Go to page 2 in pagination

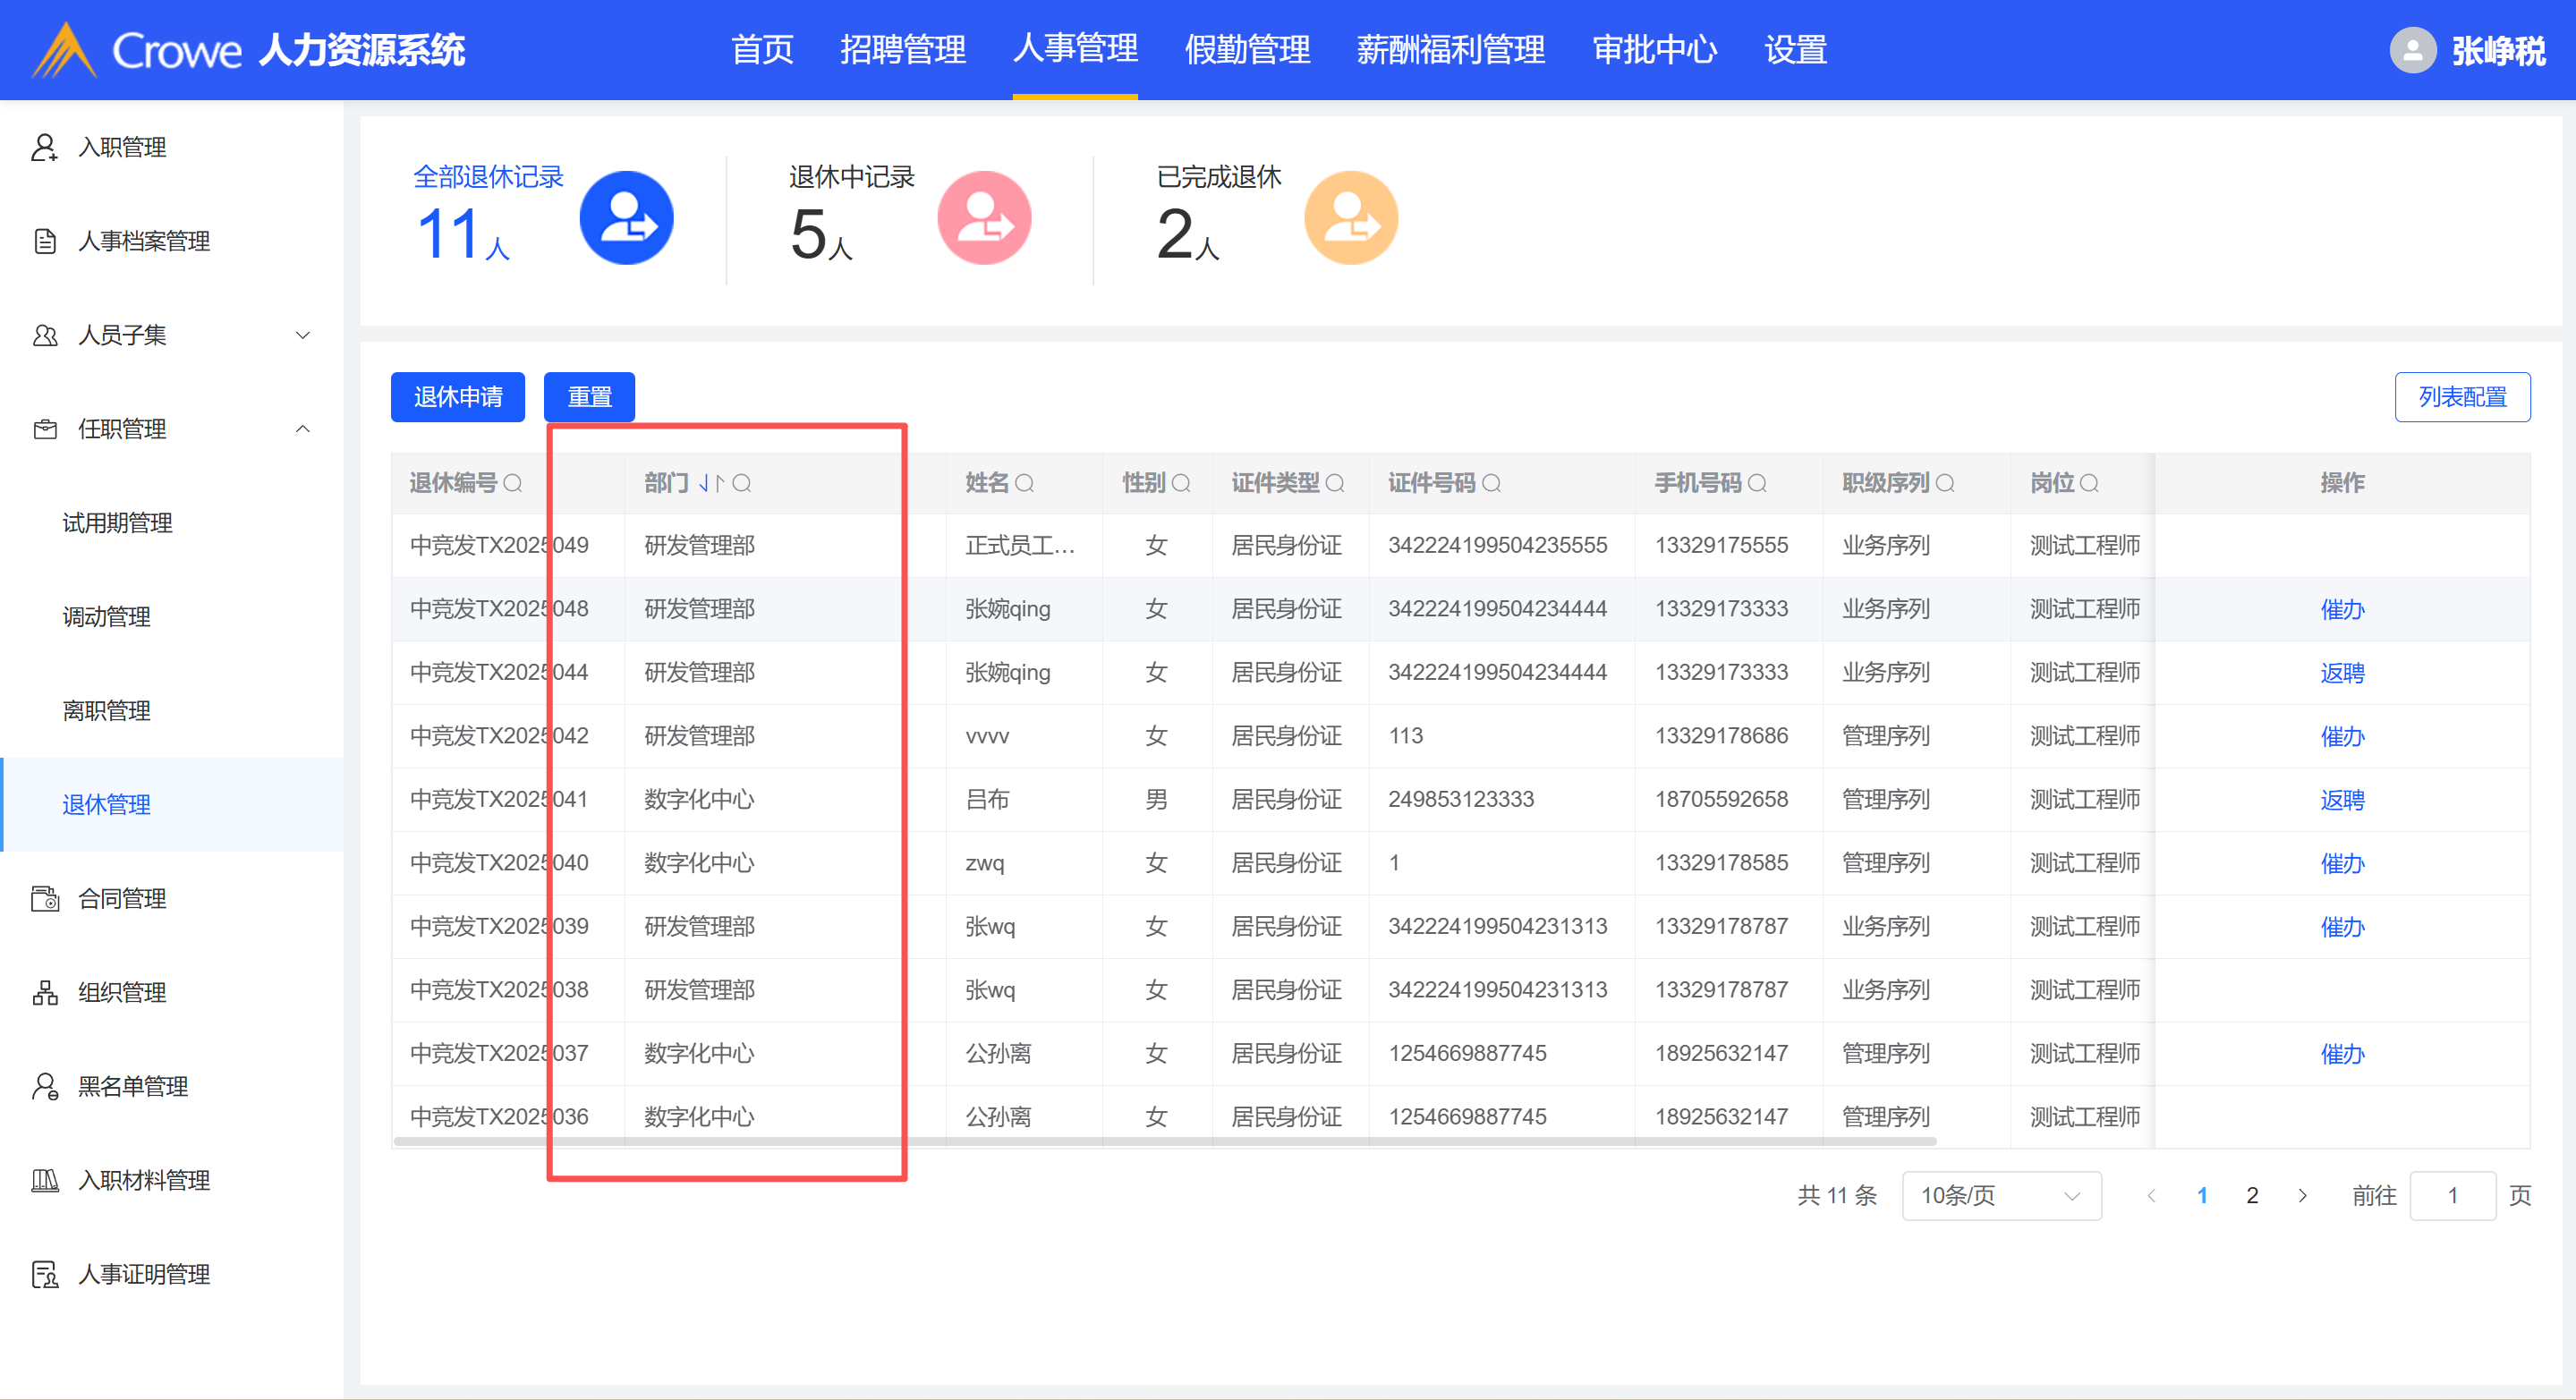[2252, 1195]
